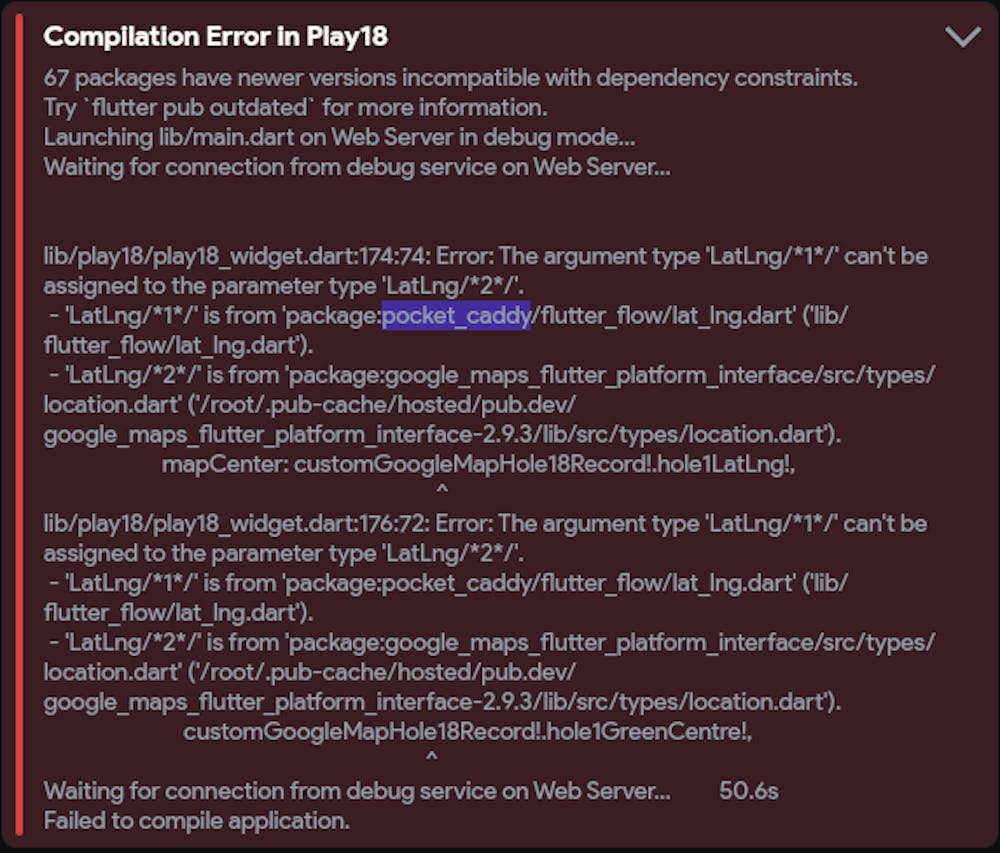Click first google_maps_flutter_platform_interface-2.9.3 path line
The image size is (1000, 853).
pyautogui.click(x=442, y=435)
